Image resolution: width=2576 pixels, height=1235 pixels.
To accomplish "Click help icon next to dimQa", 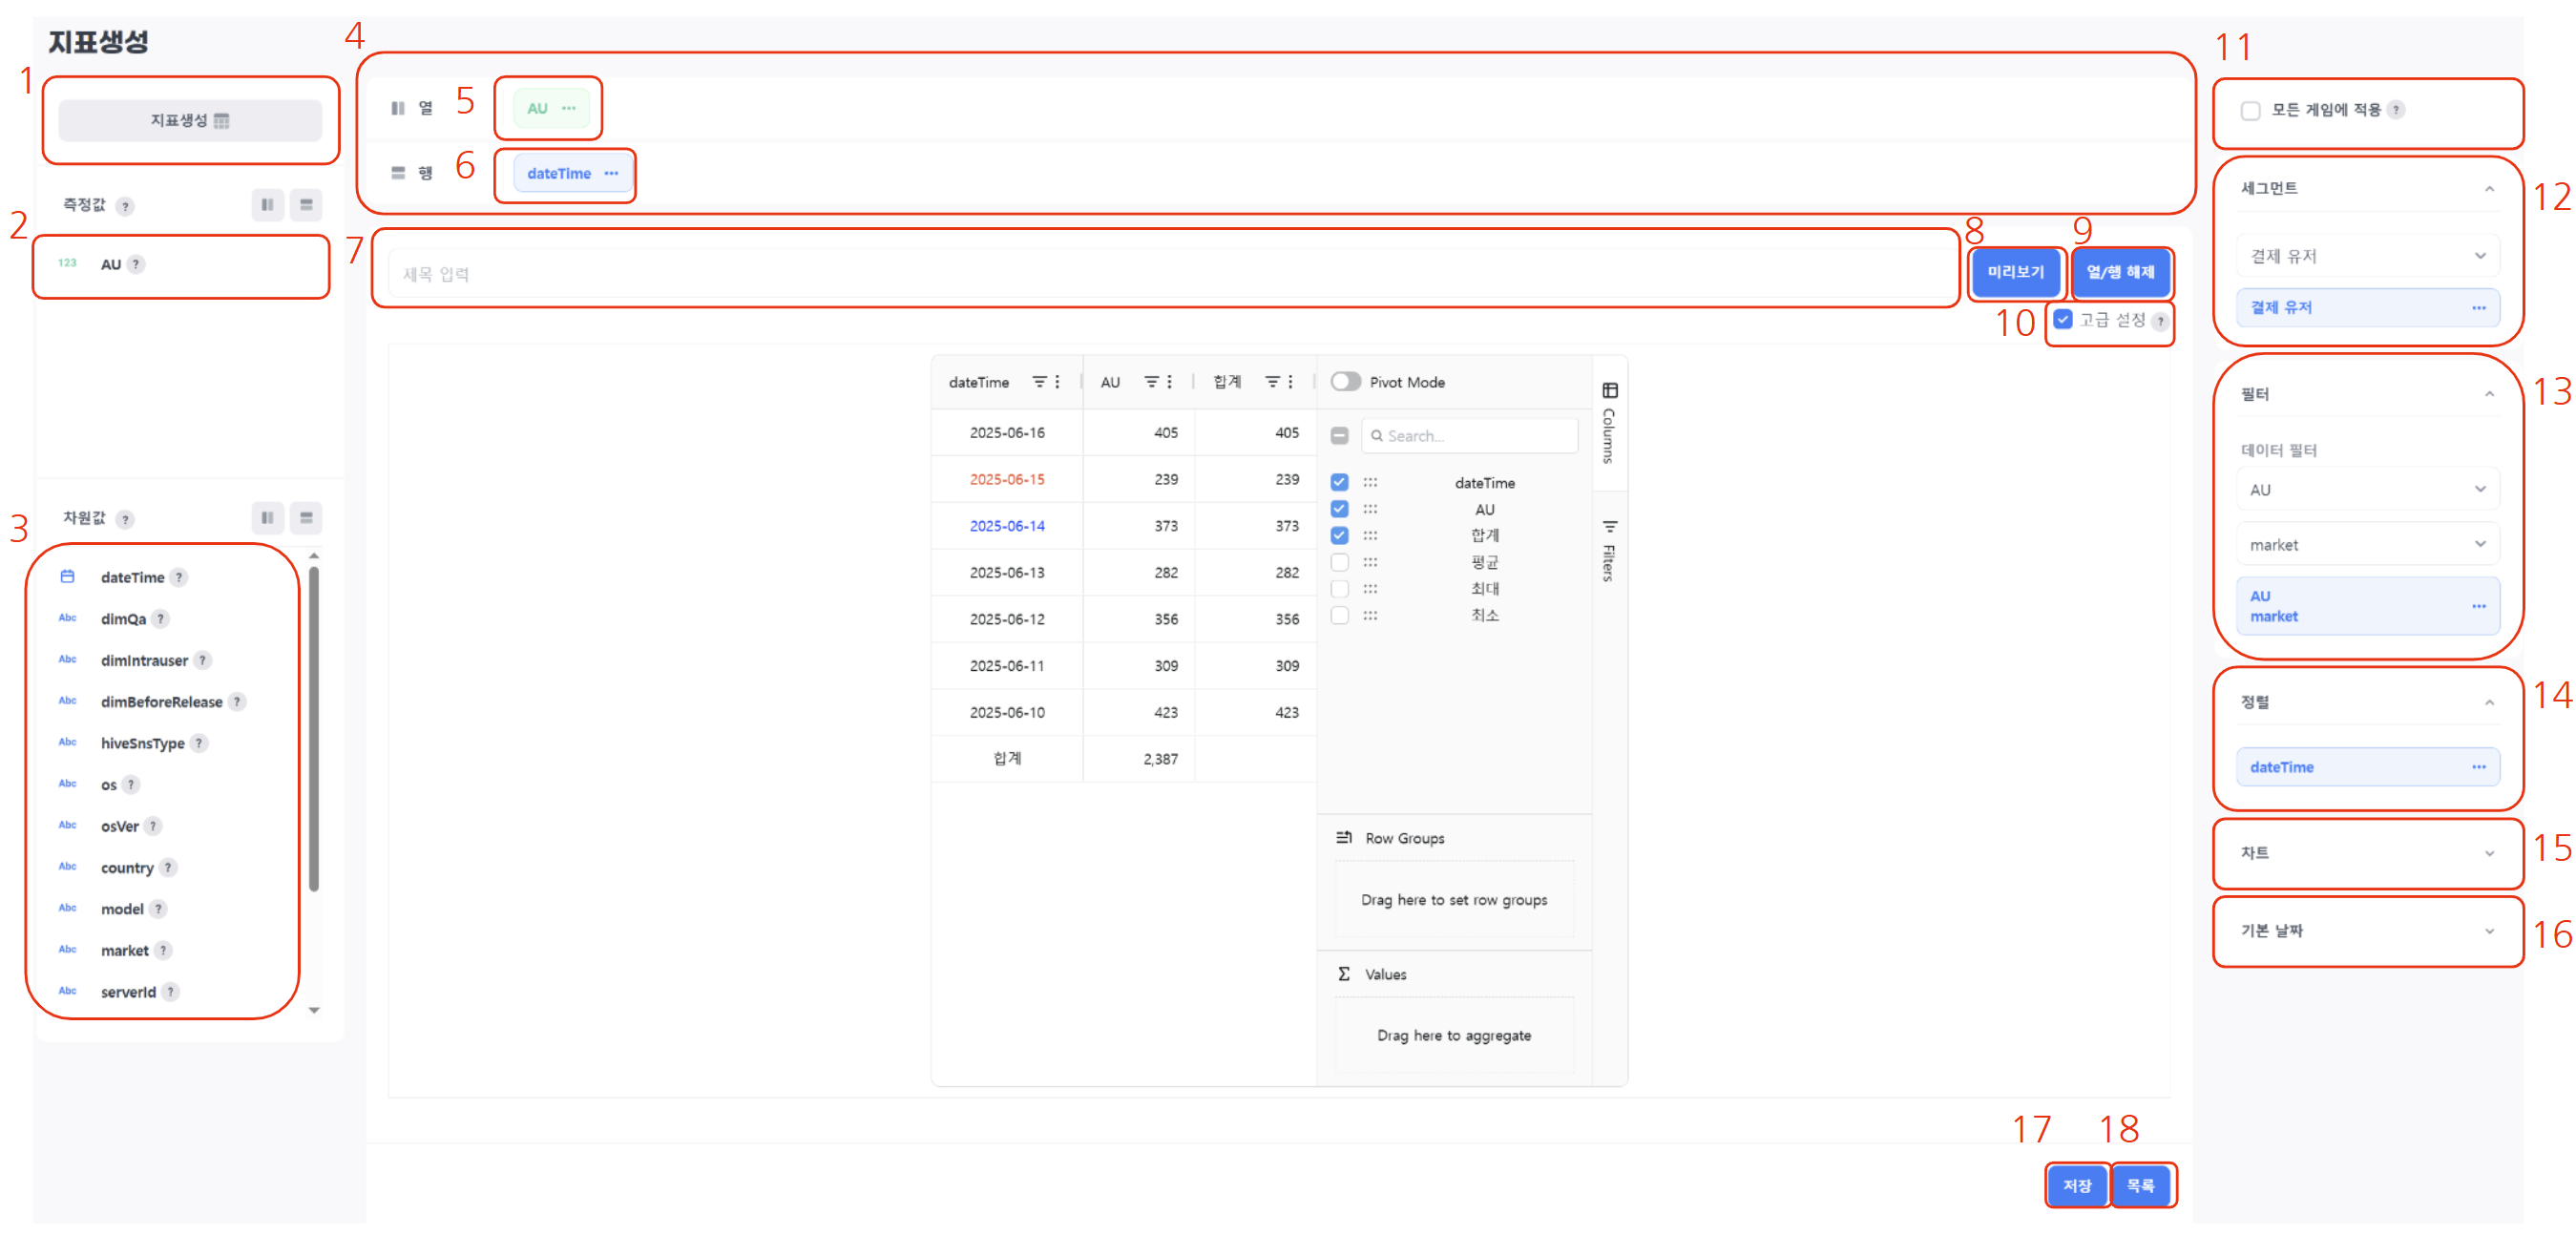I will pos(160,619).
